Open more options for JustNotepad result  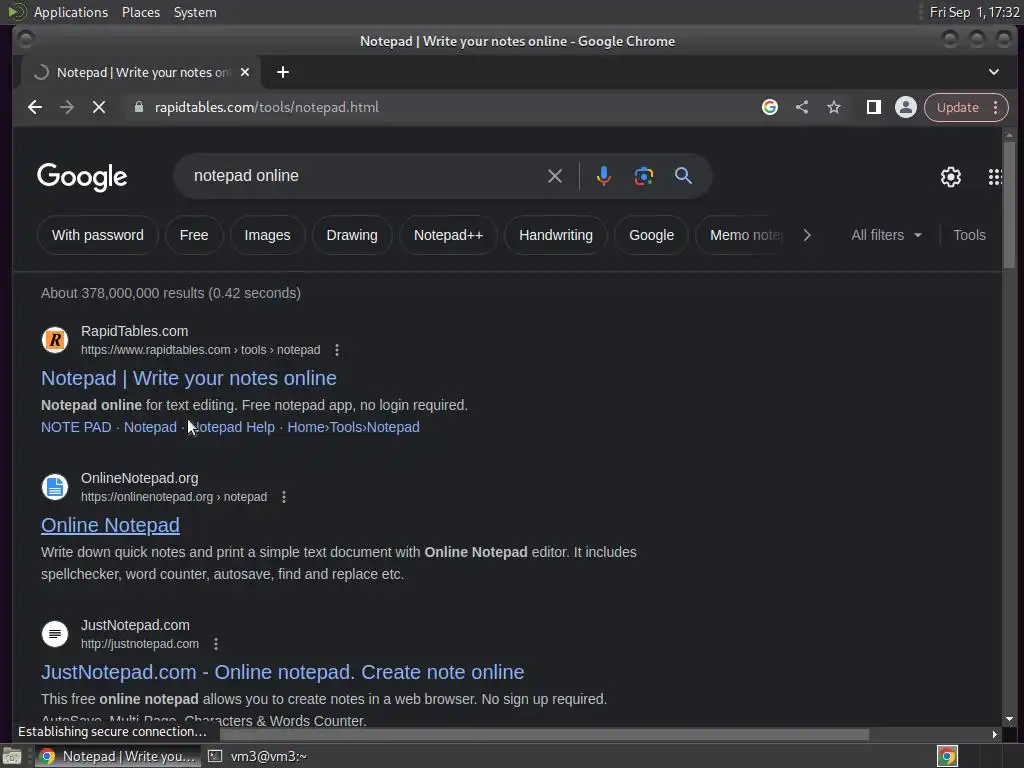(x=216, y=644)
